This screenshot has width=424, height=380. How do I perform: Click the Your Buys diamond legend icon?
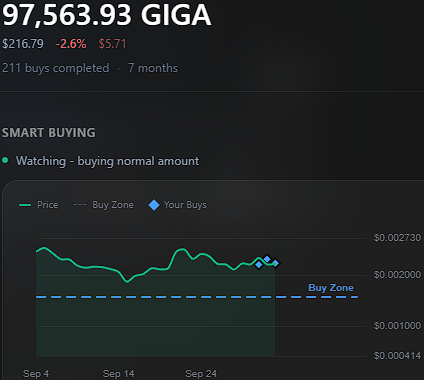pos(154,205)
